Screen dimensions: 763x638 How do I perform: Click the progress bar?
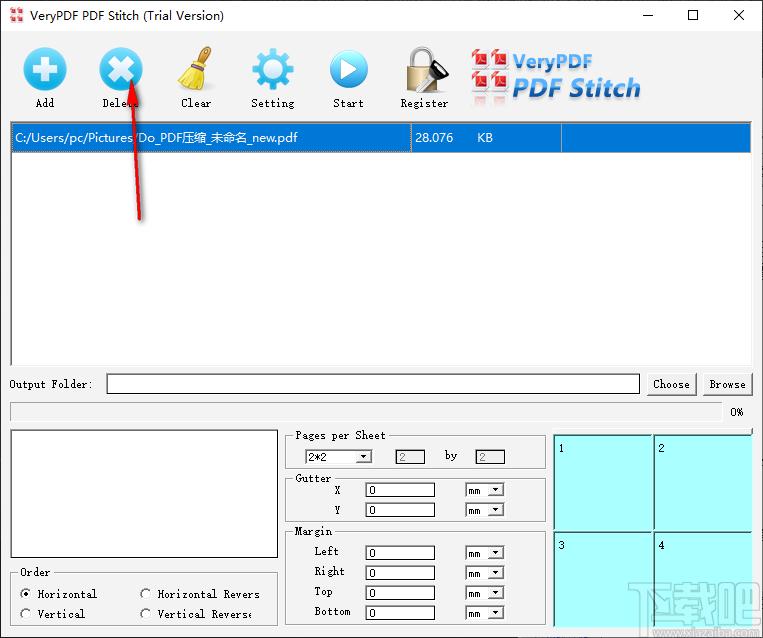(x=366, y=412)
